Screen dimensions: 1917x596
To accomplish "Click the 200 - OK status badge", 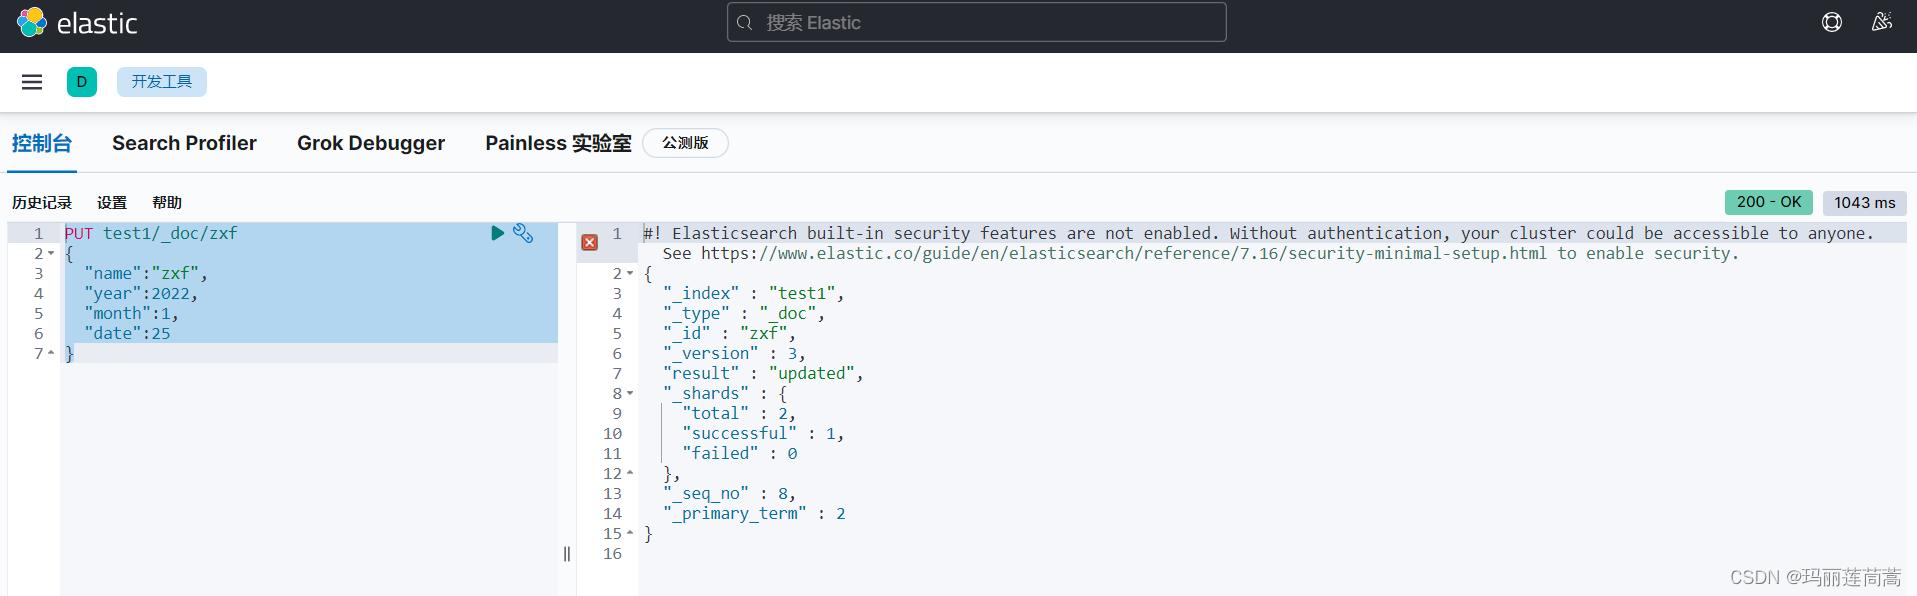I will [x=1769, y=202].
